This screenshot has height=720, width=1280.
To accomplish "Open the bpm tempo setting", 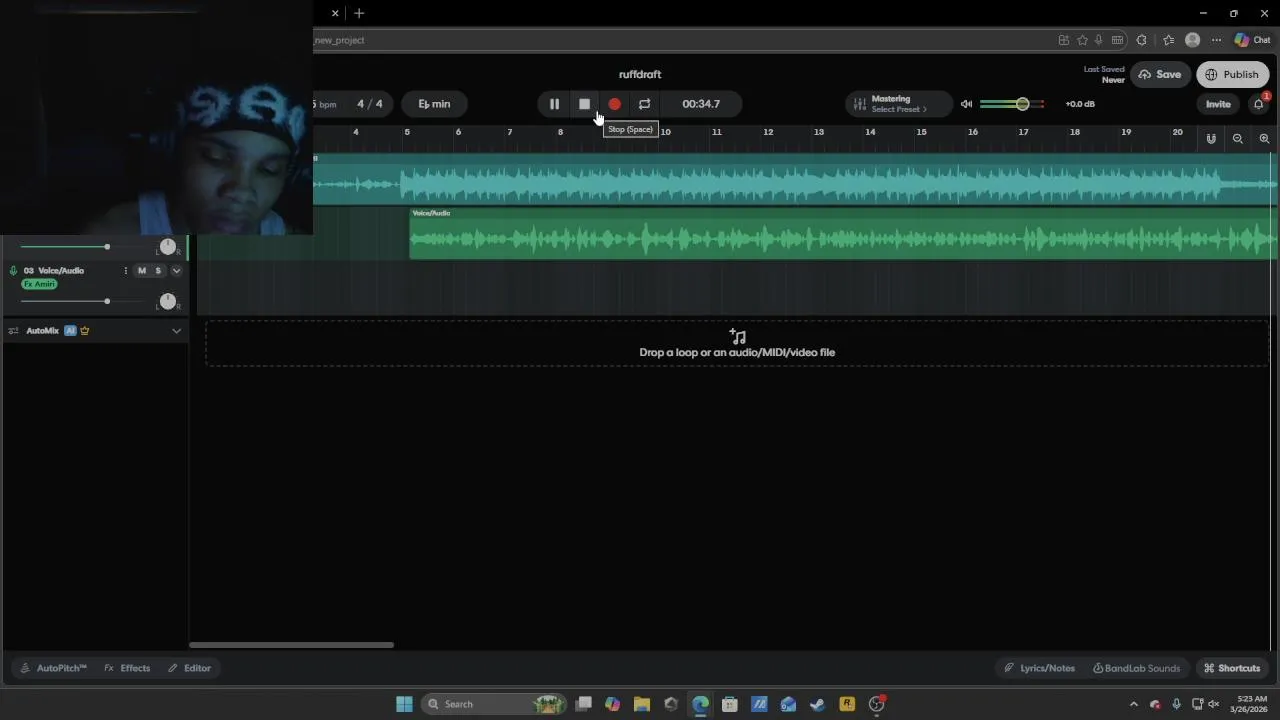I will (x=325, y=104).
